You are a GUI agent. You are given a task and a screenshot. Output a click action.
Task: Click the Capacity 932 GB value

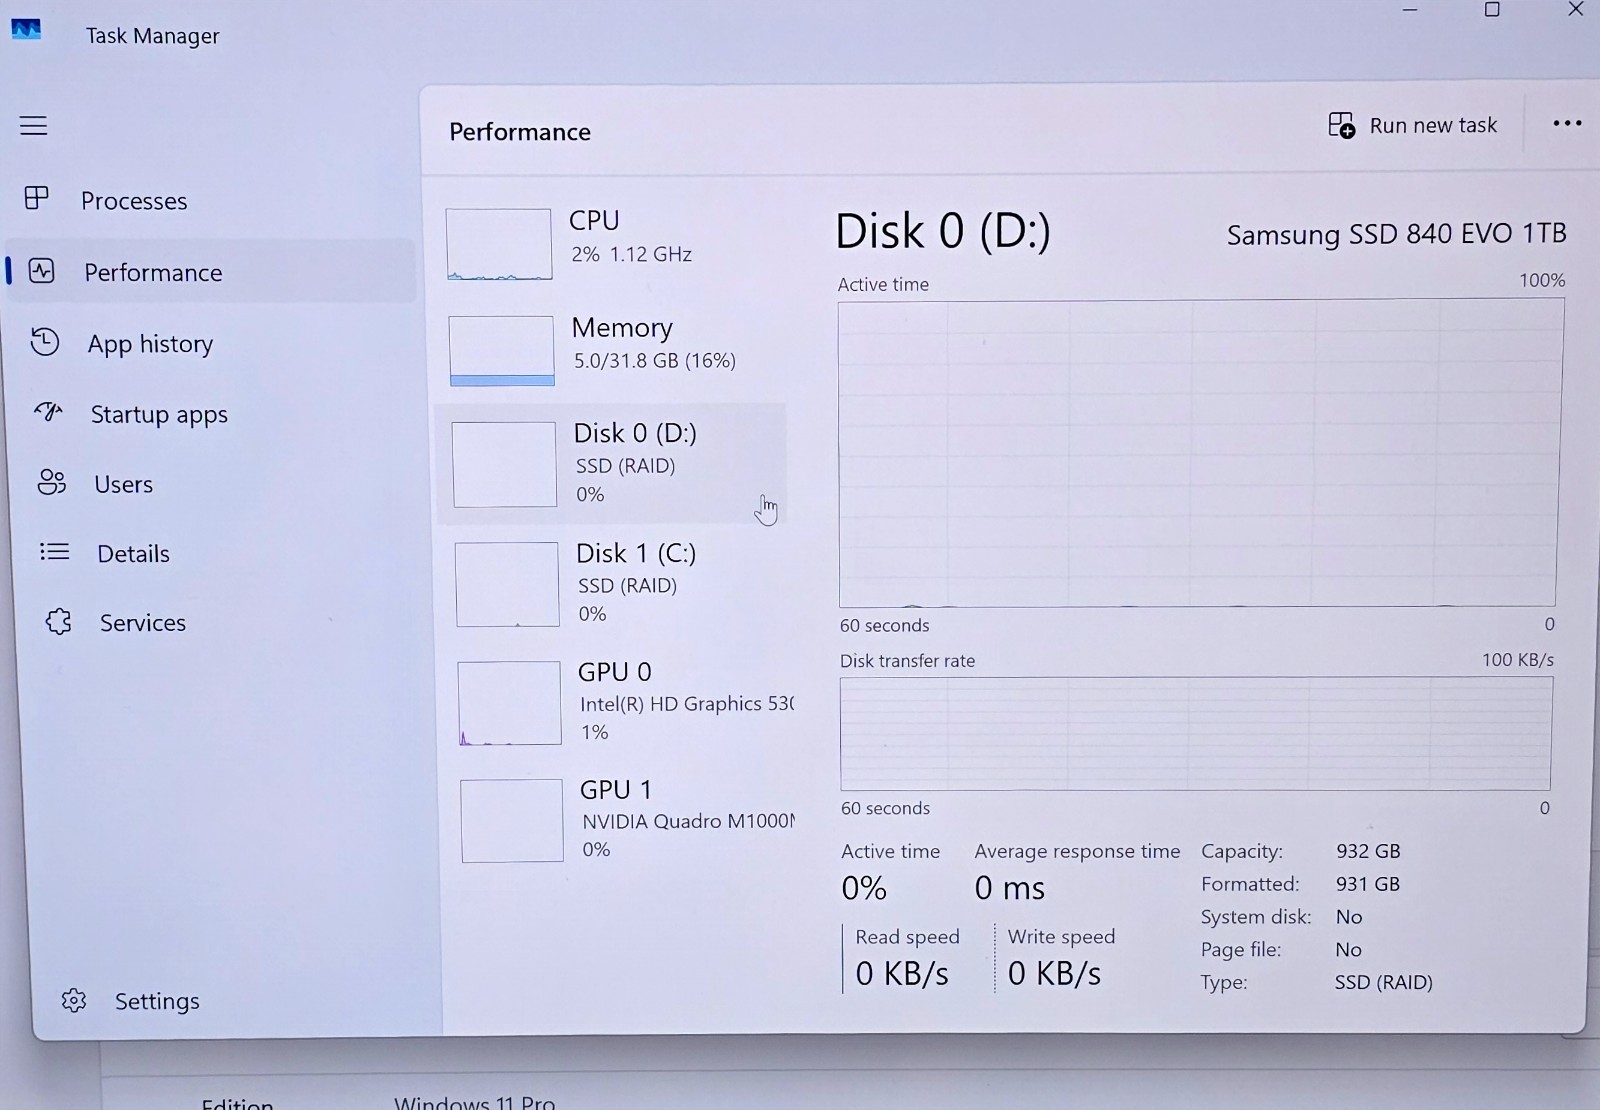[1368, 851]
